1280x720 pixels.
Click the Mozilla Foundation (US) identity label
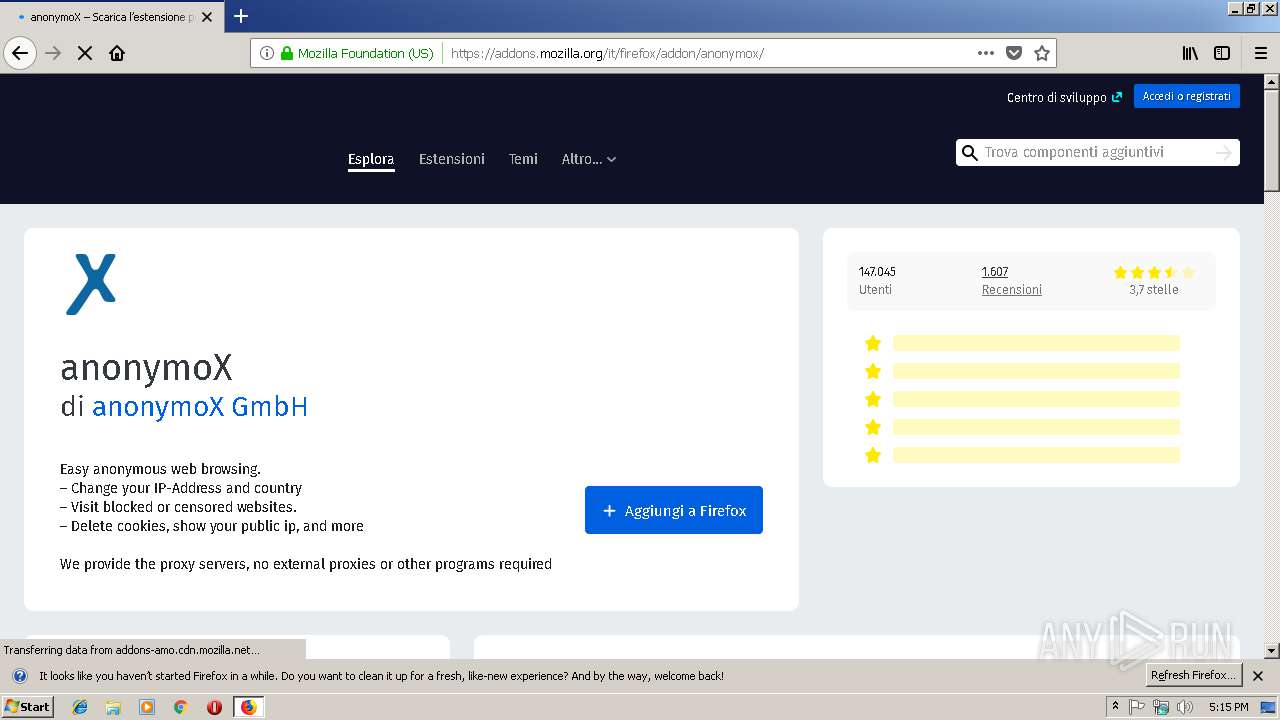click(x=365, y=53)
